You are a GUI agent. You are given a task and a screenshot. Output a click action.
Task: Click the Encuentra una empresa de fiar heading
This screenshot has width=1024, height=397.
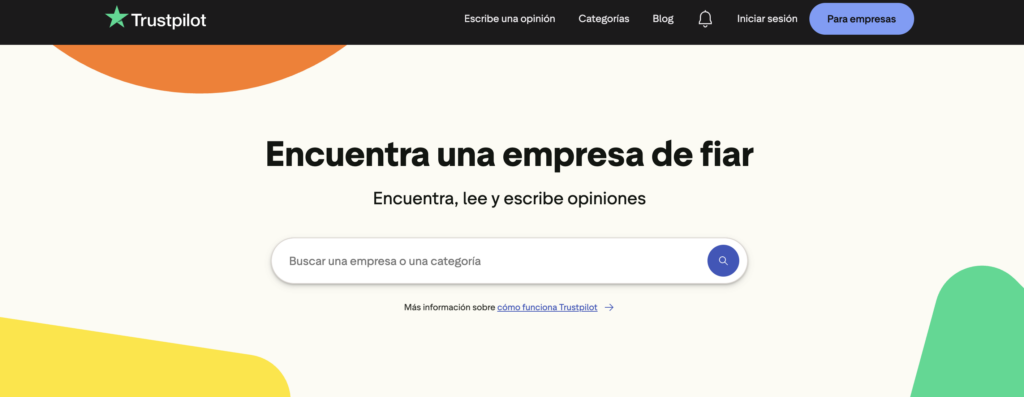(x=509, y=154)
